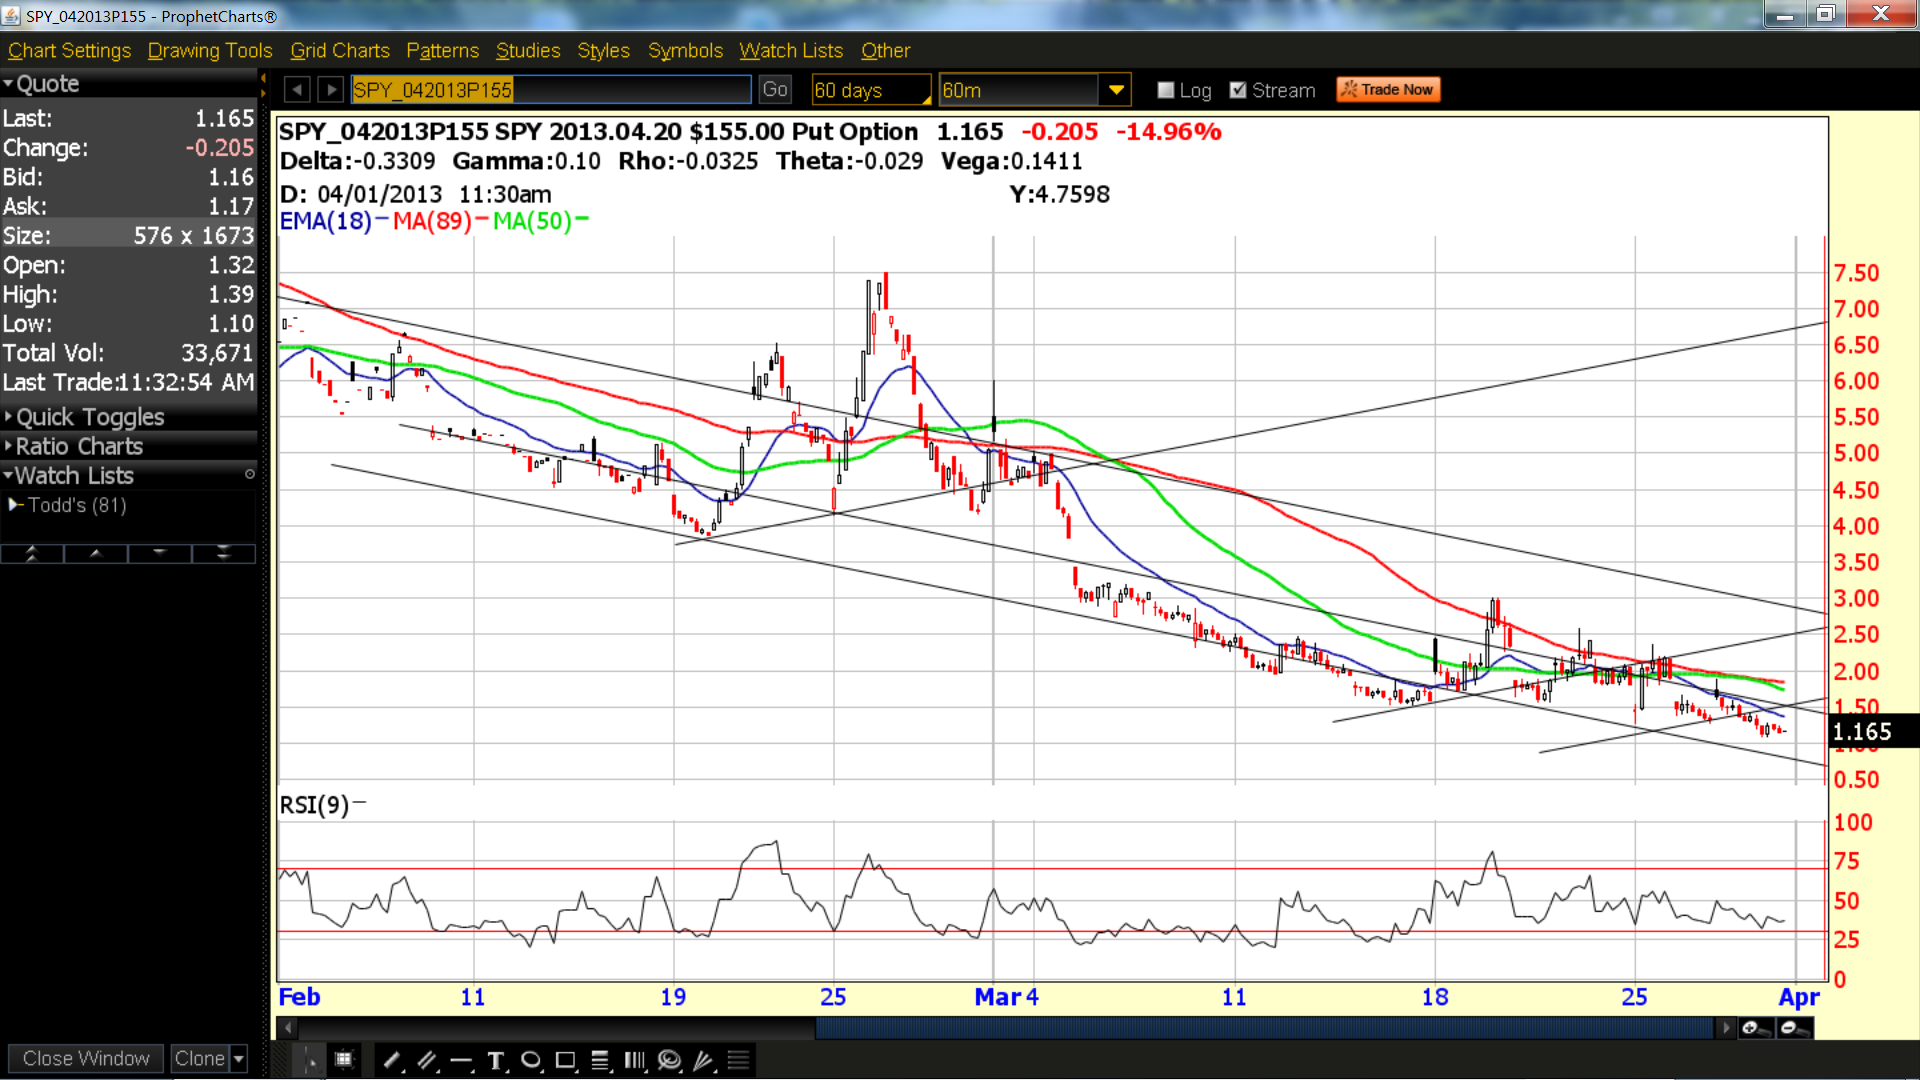Click the Trade Now button
The height and width of the screenshot is (1080, 1920).
click(x=1388, y=90)
